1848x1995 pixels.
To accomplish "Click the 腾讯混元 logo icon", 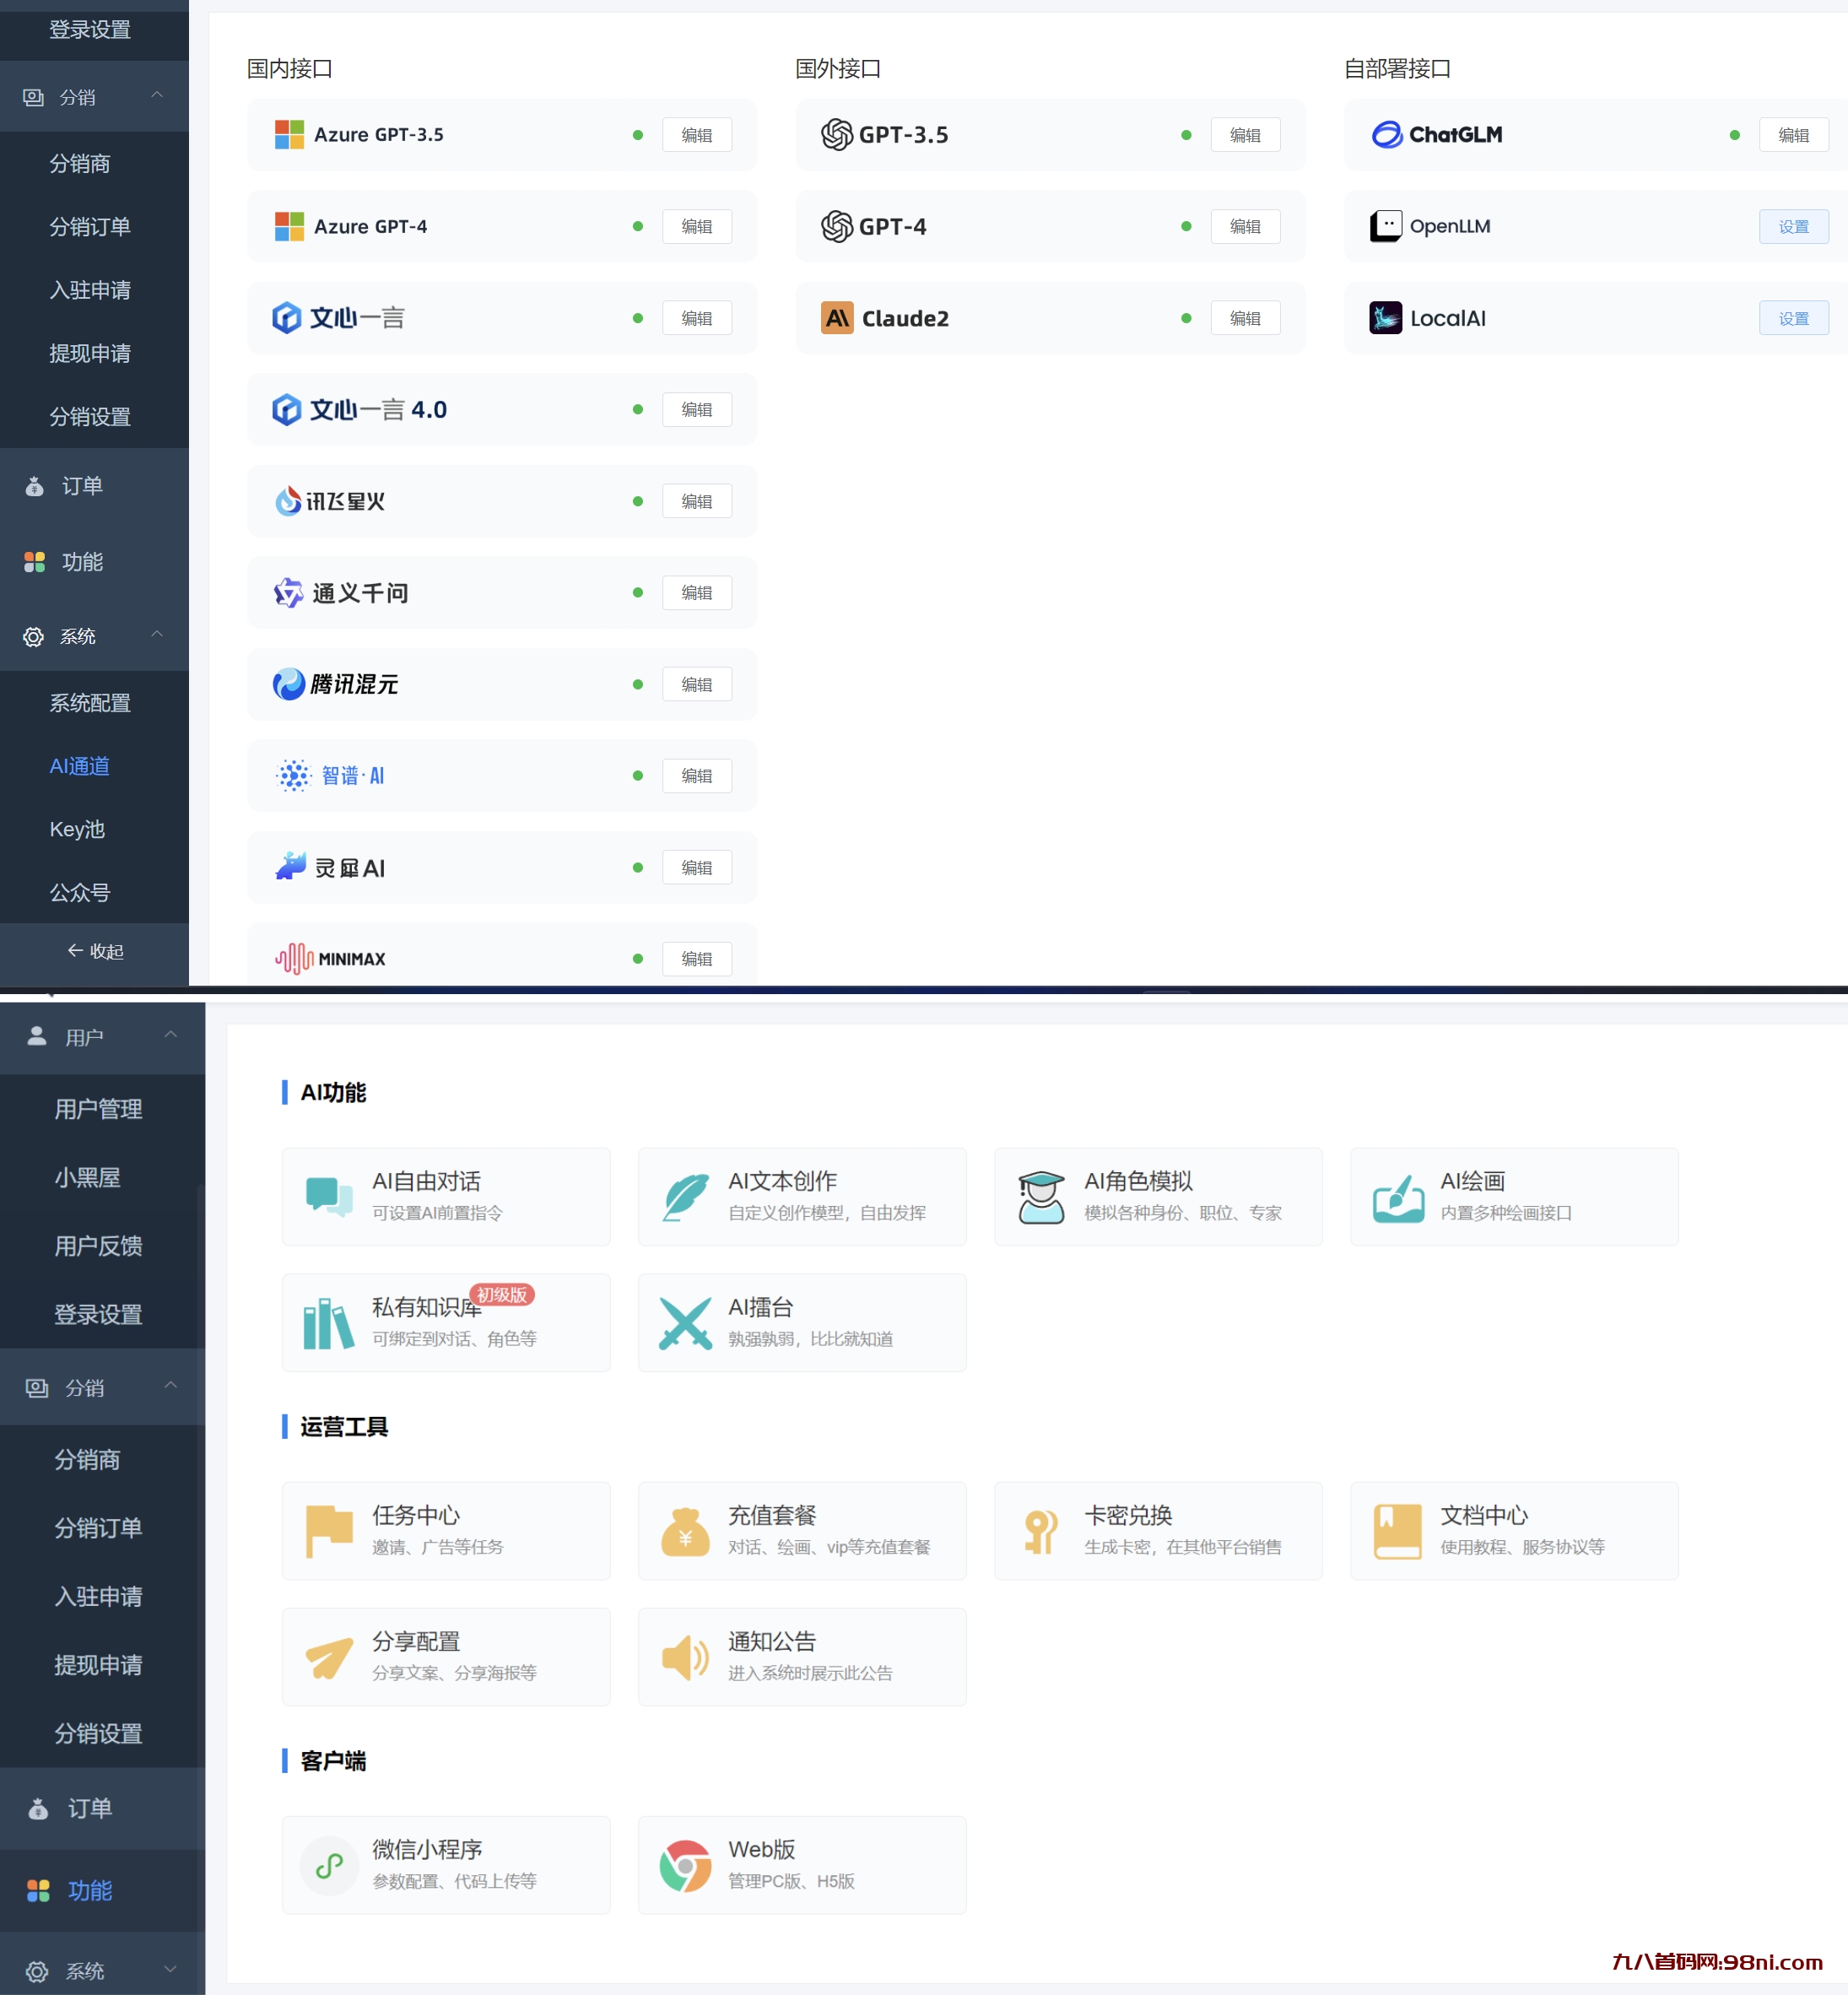I will 289,684.
